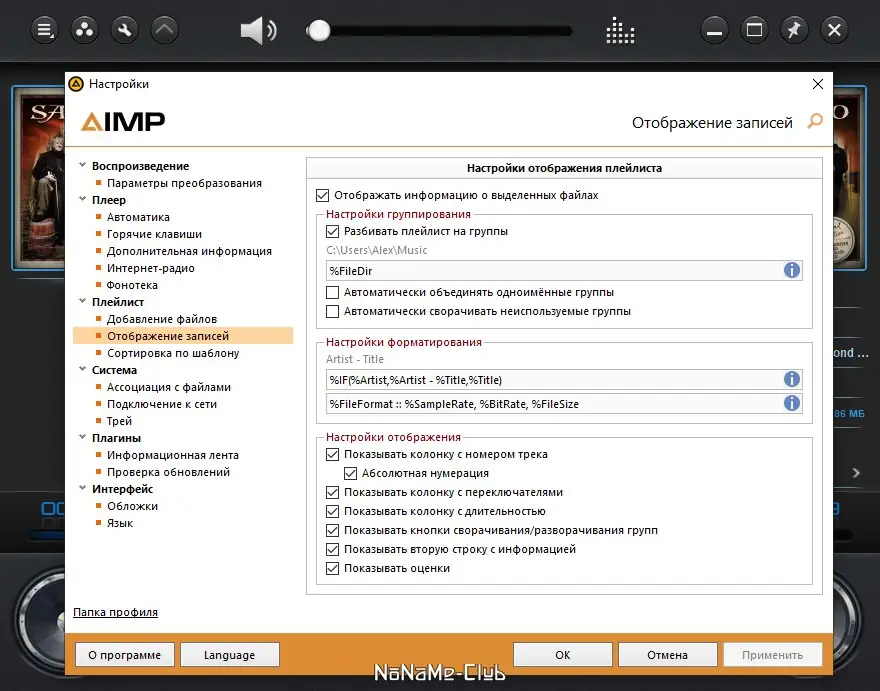Click the Отмена button
The height and width of the screenshot is (691, 880).
667,655
